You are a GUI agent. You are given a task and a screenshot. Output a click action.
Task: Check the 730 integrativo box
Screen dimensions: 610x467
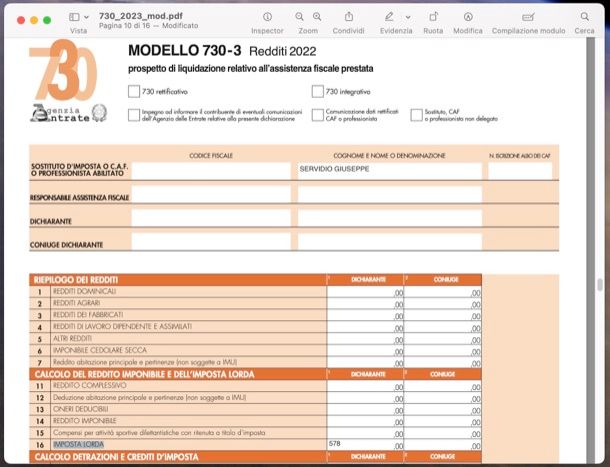(x=317, y=91)
